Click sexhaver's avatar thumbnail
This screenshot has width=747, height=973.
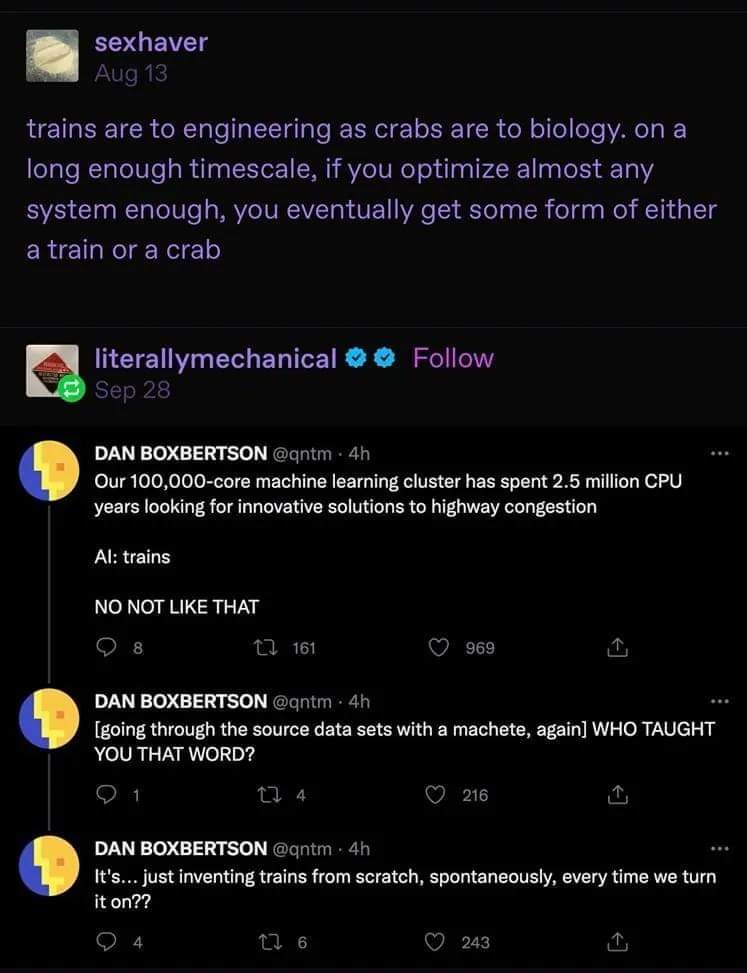[x=53, y=55]
